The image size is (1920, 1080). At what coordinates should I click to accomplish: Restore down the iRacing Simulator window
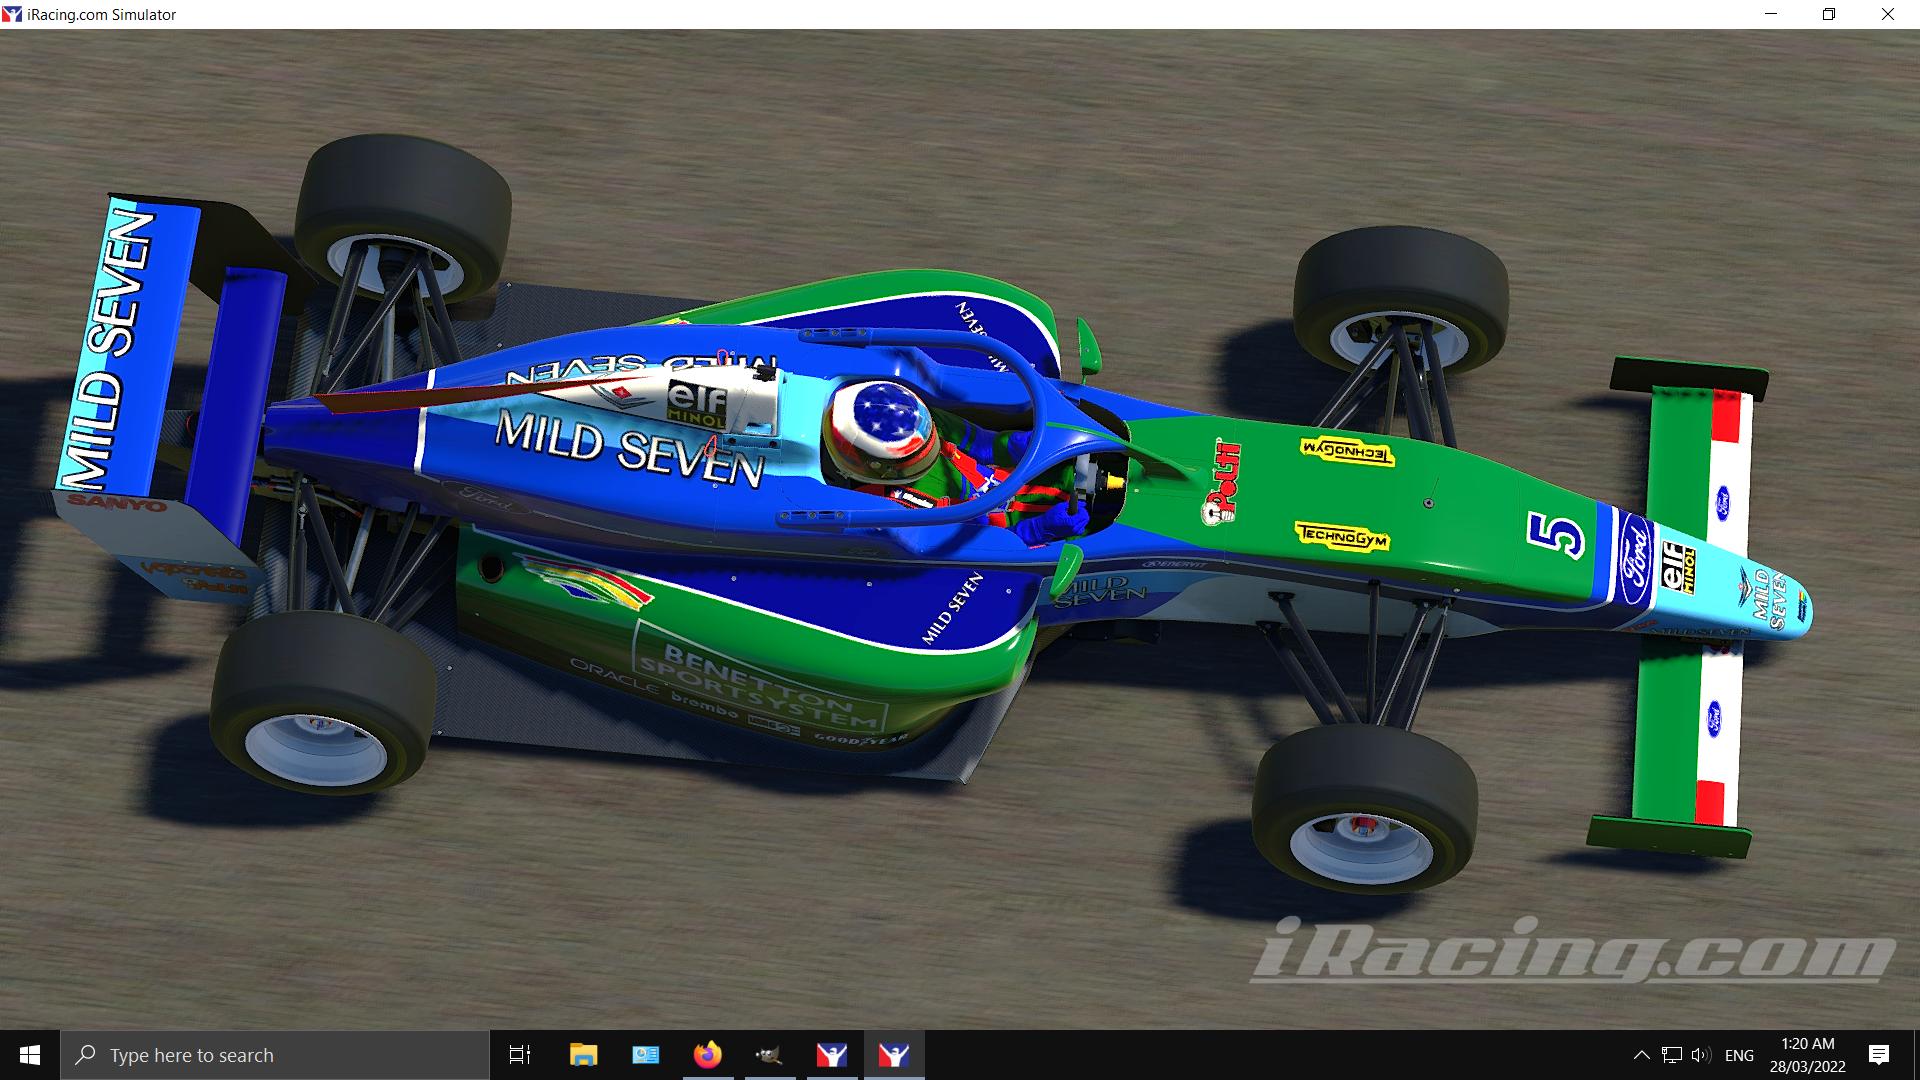coord(1829,15)
